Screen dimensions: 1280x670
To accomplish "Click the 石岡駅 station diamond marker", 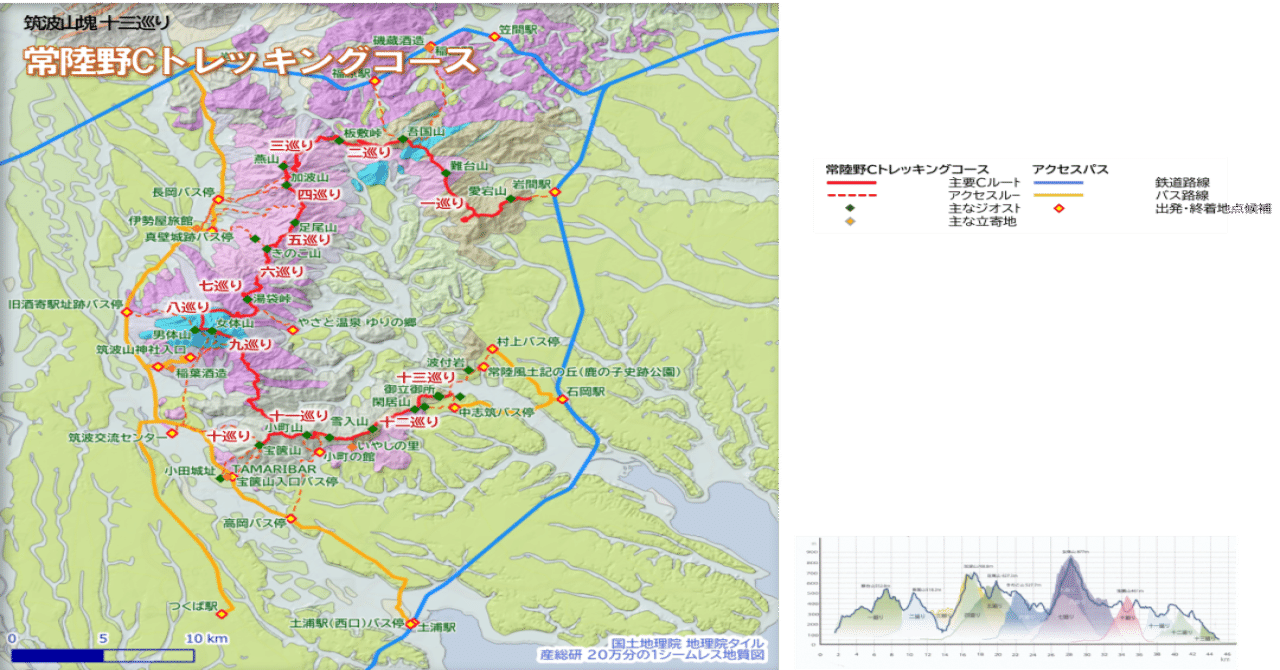I will click(563, 399).
